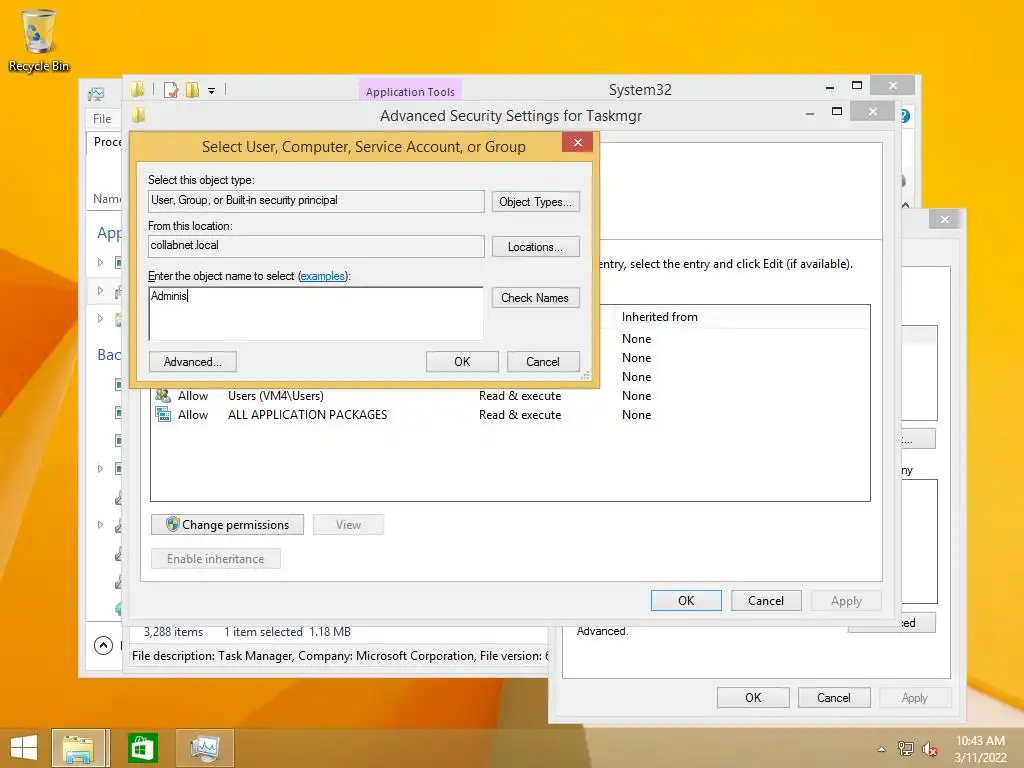
Task: Click Apply in Advanced Security Settings
Action: pos(846,601)
